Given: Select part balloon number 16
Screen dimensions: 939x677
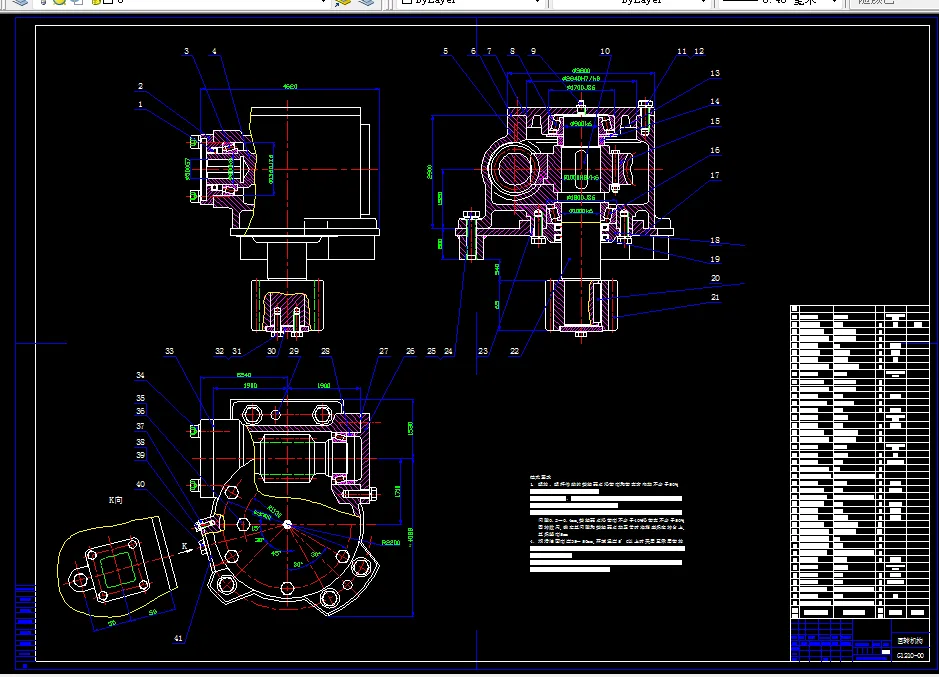Looking at the screenshot, I should coord(714,150).
